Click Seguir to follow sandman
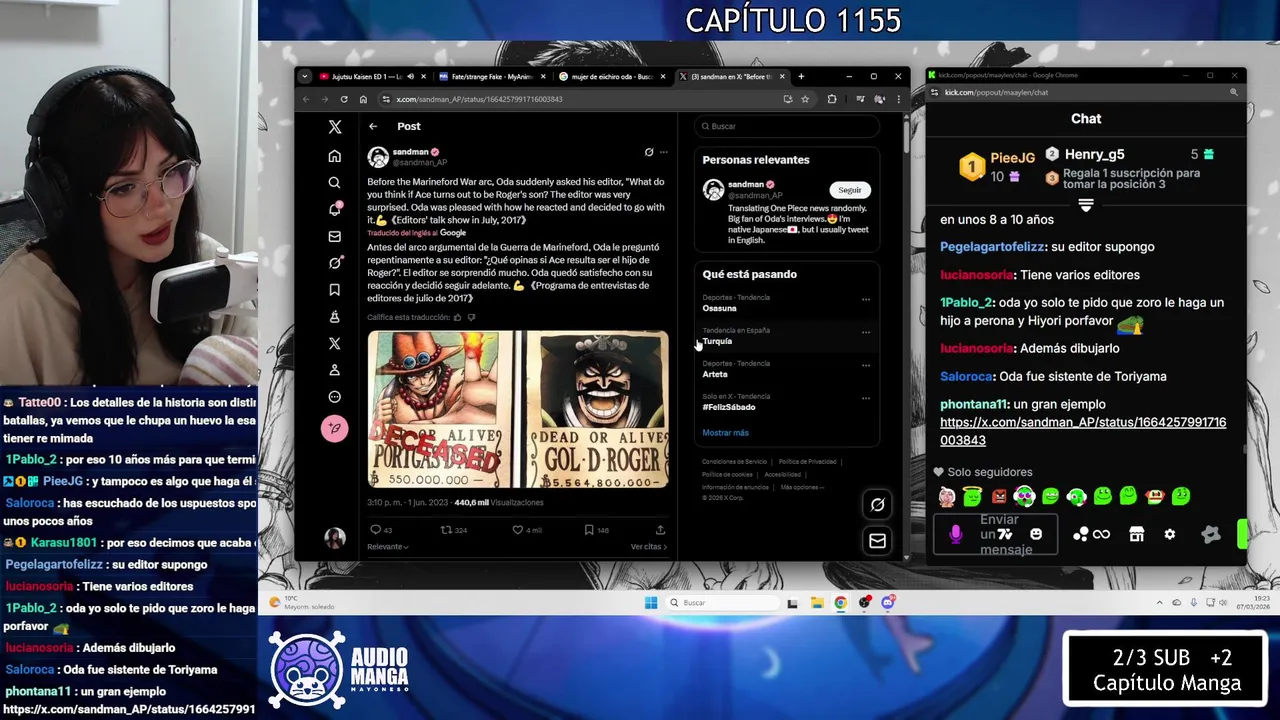The height and width of the screenshot is (720, 1280). pos(850,190)
